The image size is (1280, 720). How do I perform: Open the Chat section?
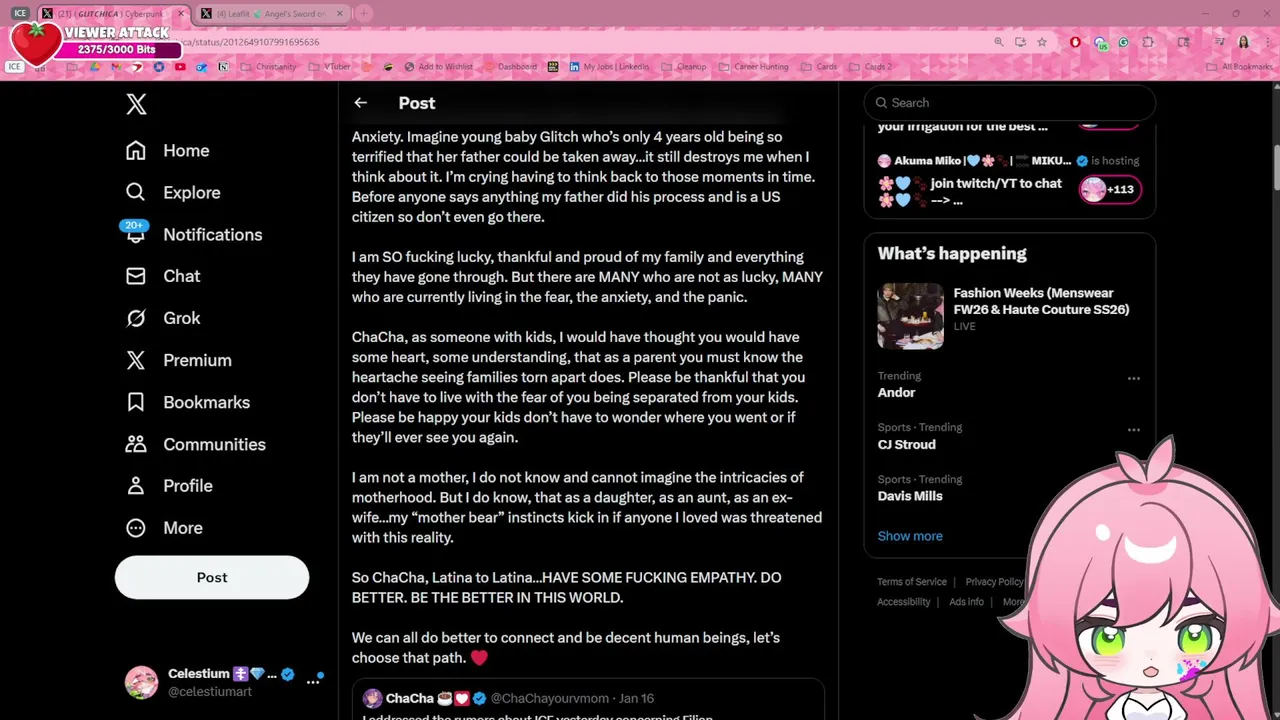click(163, 276)
